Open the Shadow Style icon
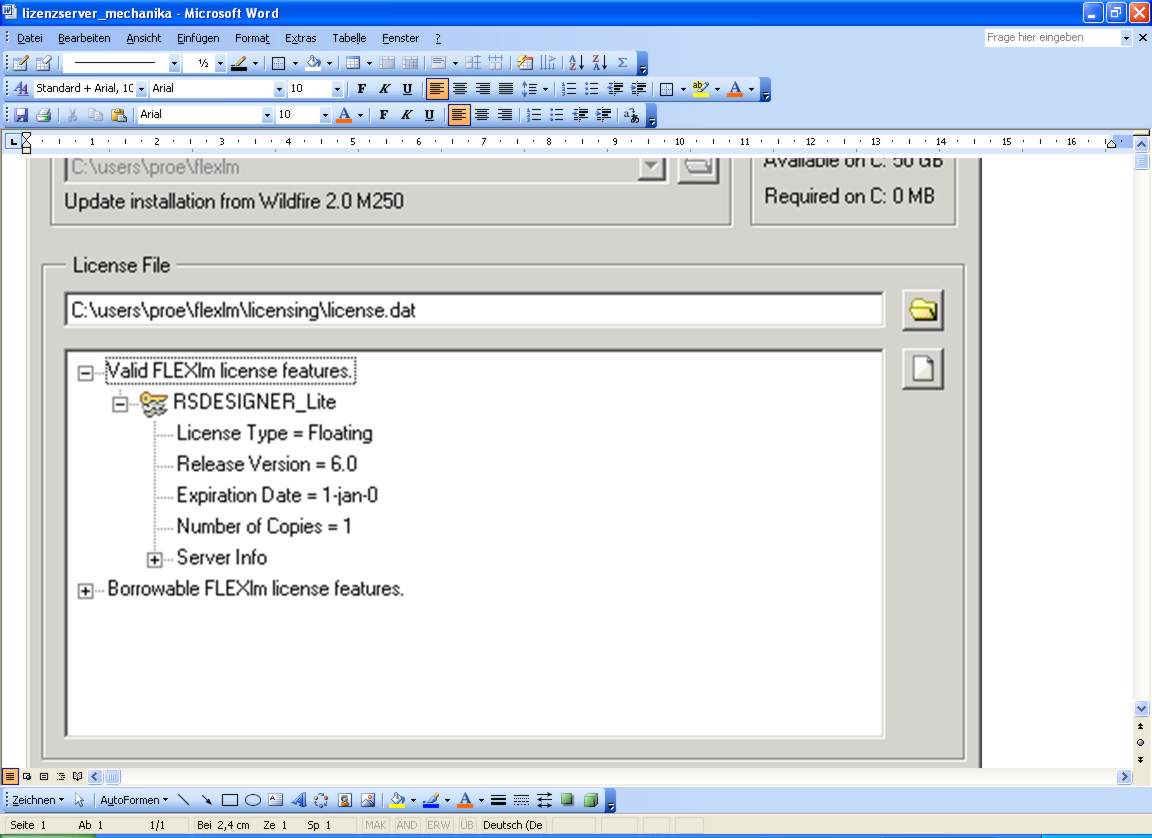The height and width of the screenshot is (838, 1152). tap(567, 800)
